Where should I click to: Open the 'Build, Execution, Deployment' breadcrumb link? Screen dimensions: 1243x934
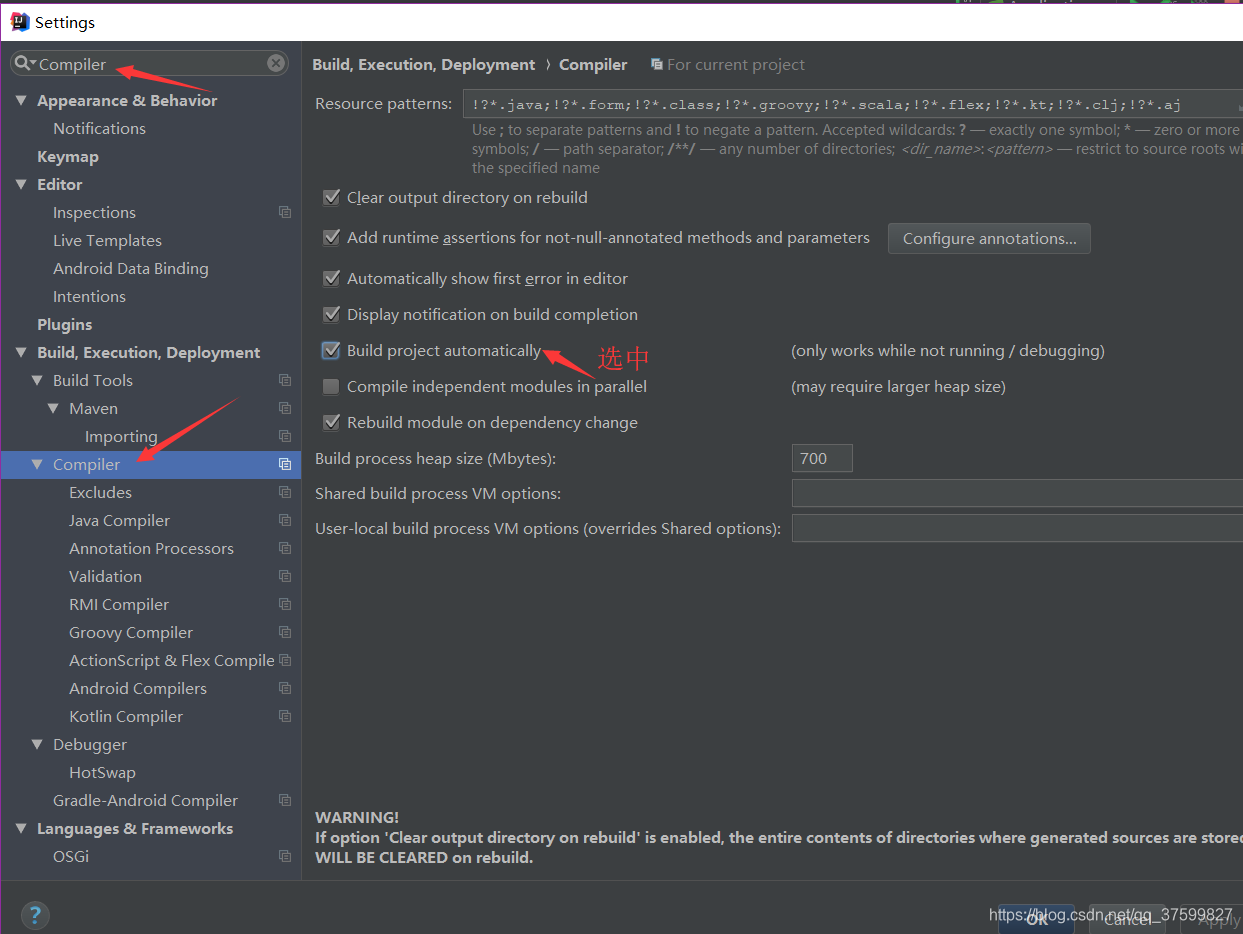tap(422, 64)
